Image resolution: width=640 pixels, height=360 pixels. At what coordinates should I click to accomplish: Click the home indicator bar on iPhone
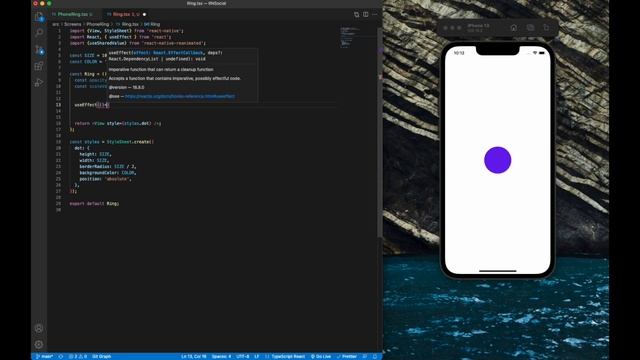point(498,271)
